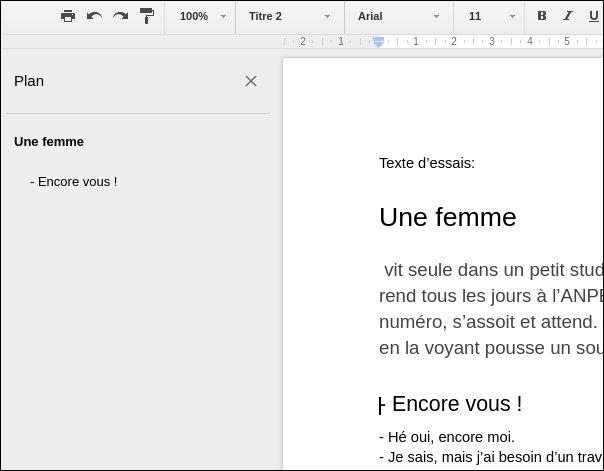This screenshot has width=604, height=471.
Task: Click the line starting 'vit seule dans'
Action: point(493,270)
